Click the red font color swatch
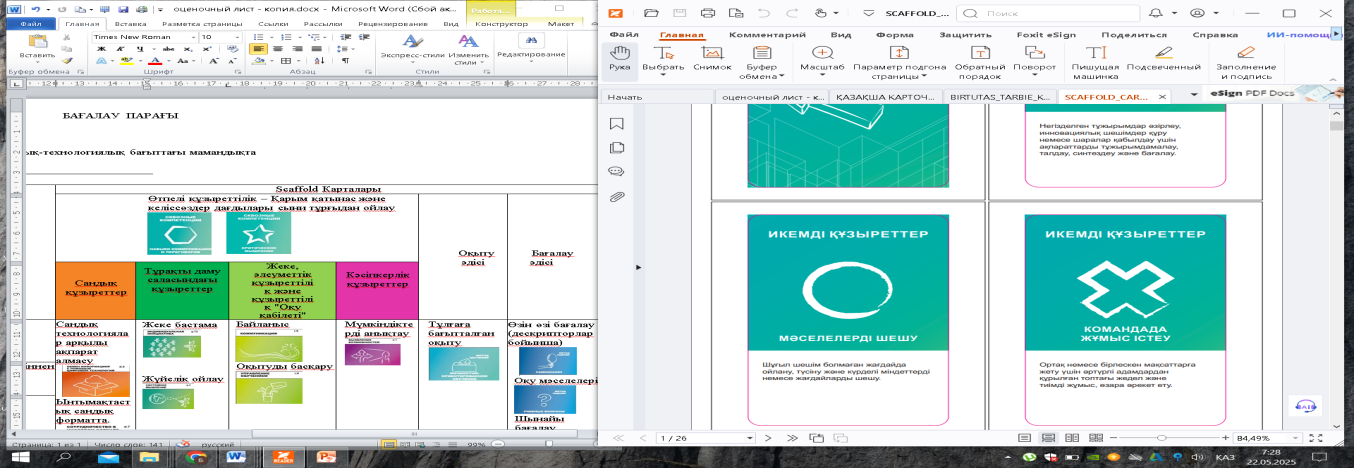This screenshot has width=1354, height=468. pos(154,60)
